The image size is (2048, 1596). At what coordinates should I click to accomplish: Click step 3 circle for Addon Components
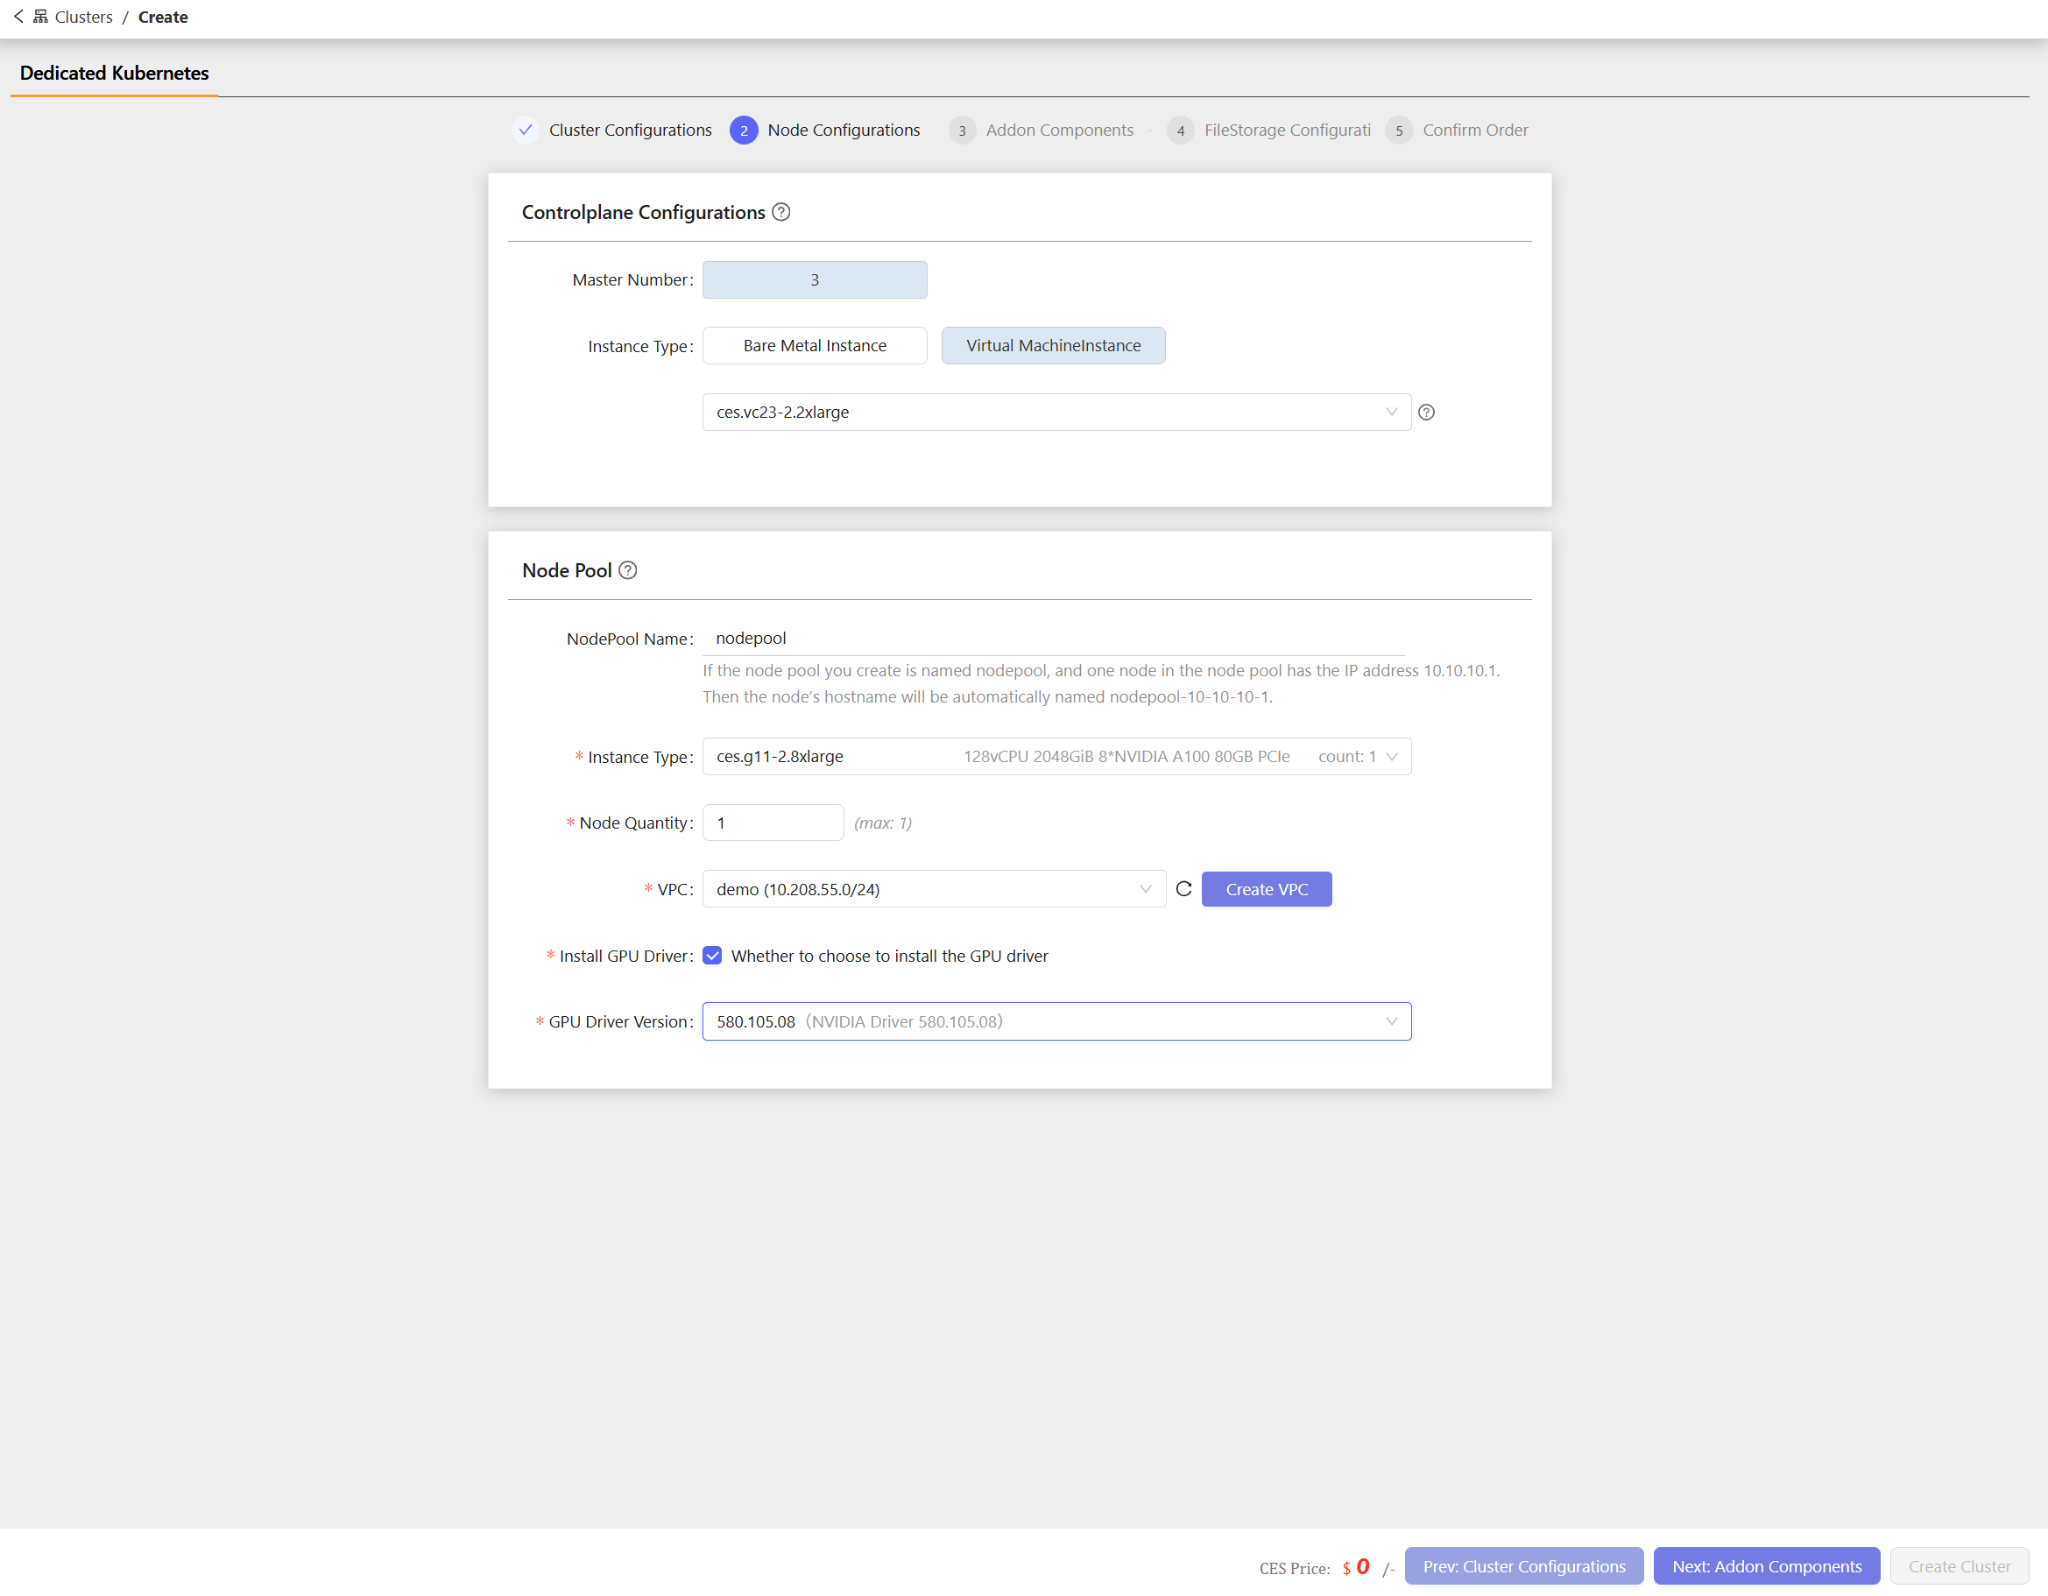pos(962,130)
